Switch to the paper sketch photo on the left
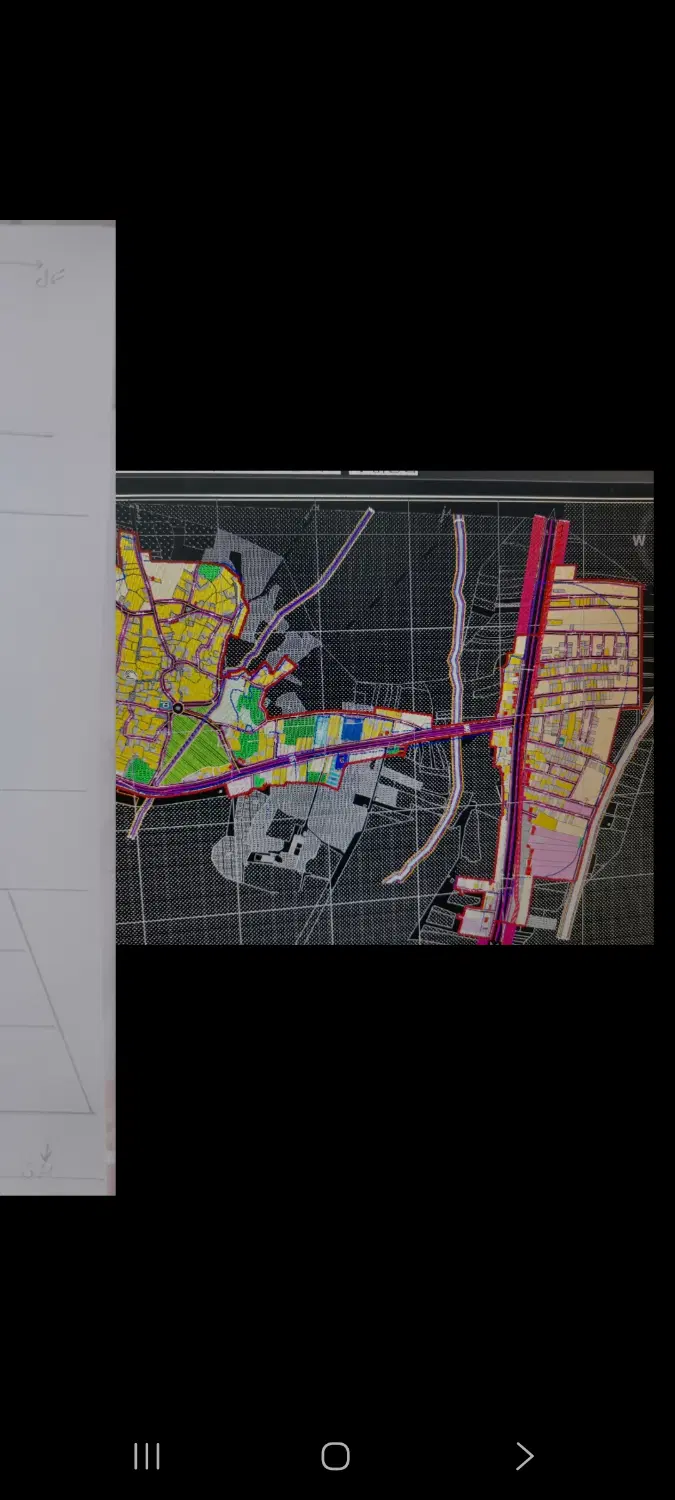 [57, 707]
